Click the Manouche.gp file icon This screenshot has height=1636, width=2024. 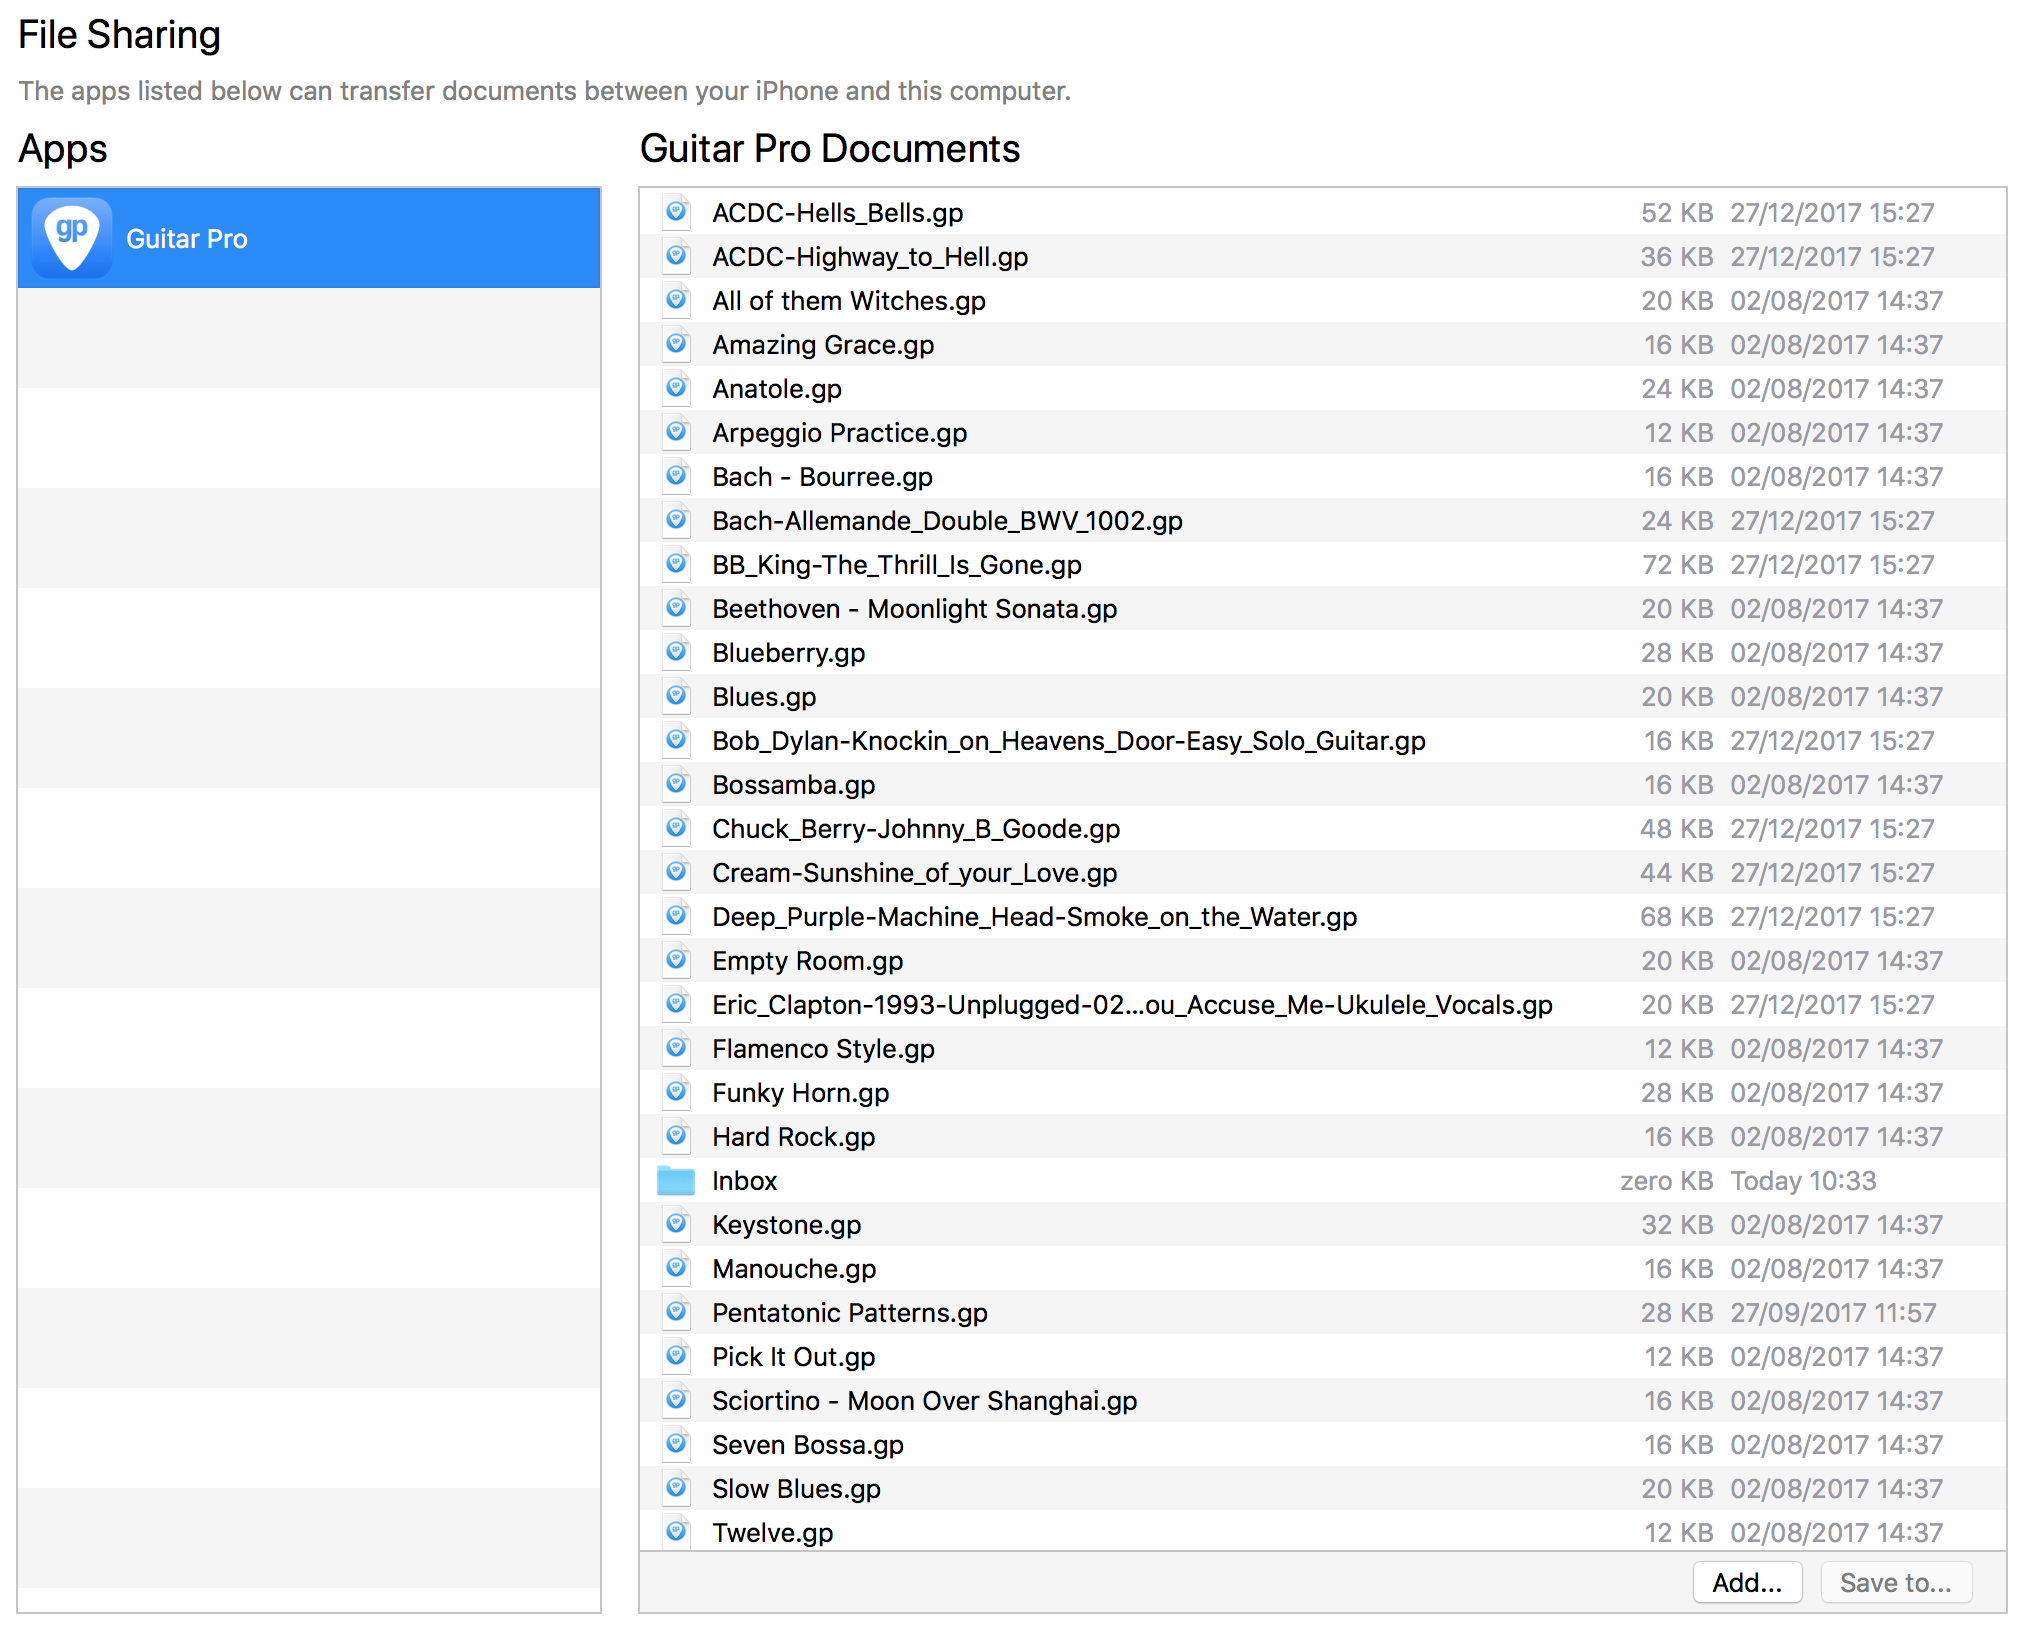click(677, 1268)
